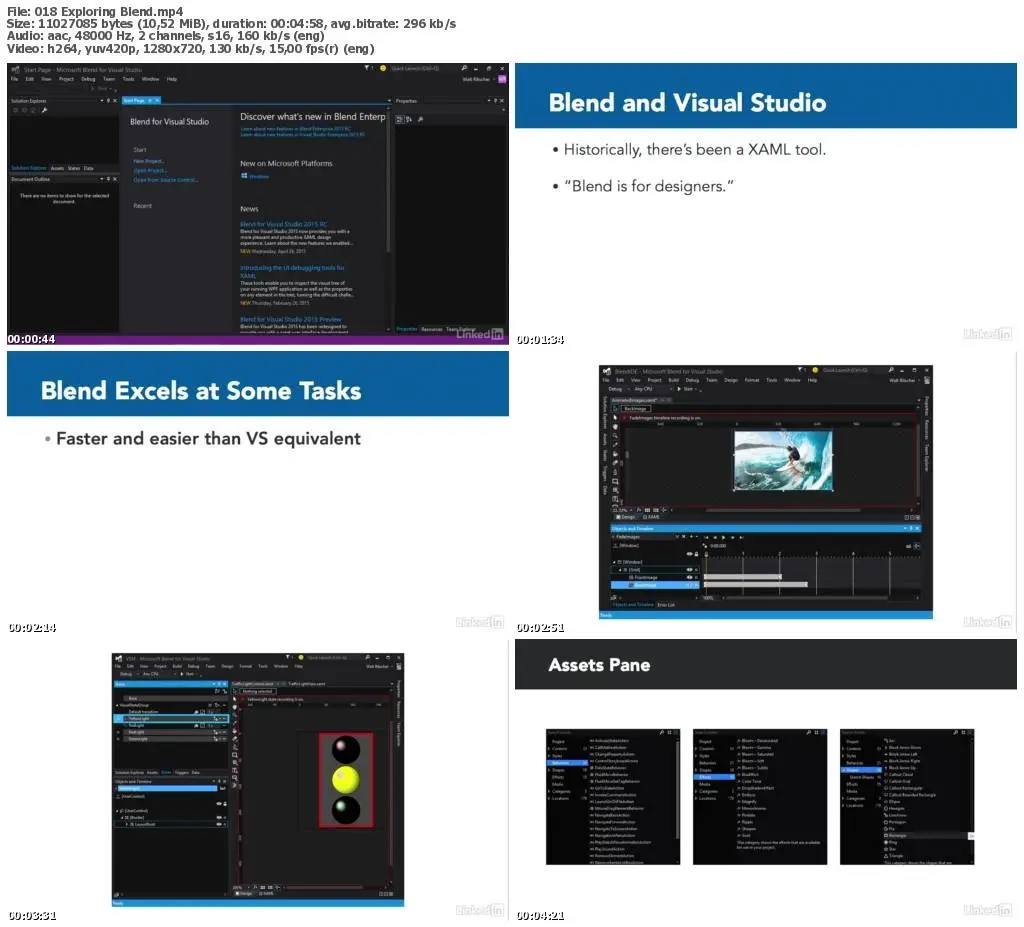The height and width of the screenshot is (927, 1024).
Task: Open TrafficLightMain.xaml document tab
Action: point(307,684)
